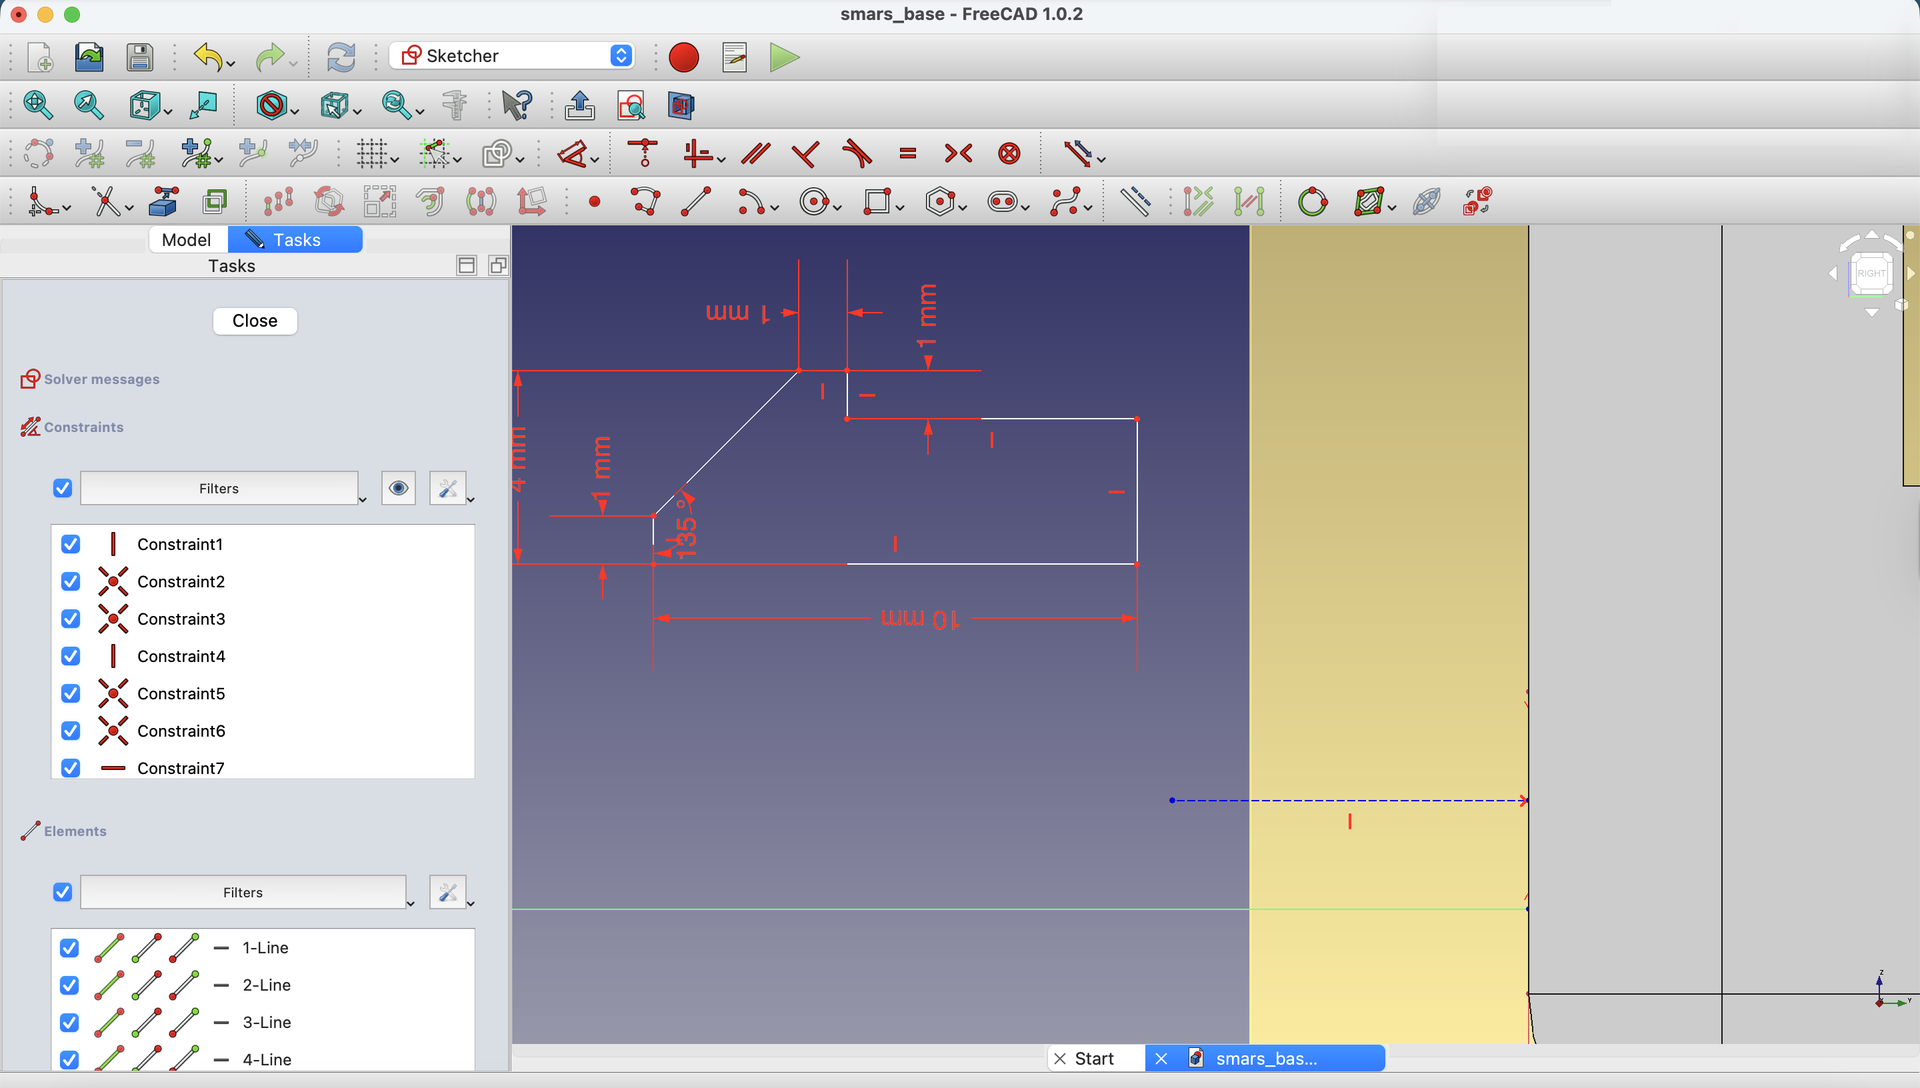Run the macro with the green play icon

click(785, 57)
